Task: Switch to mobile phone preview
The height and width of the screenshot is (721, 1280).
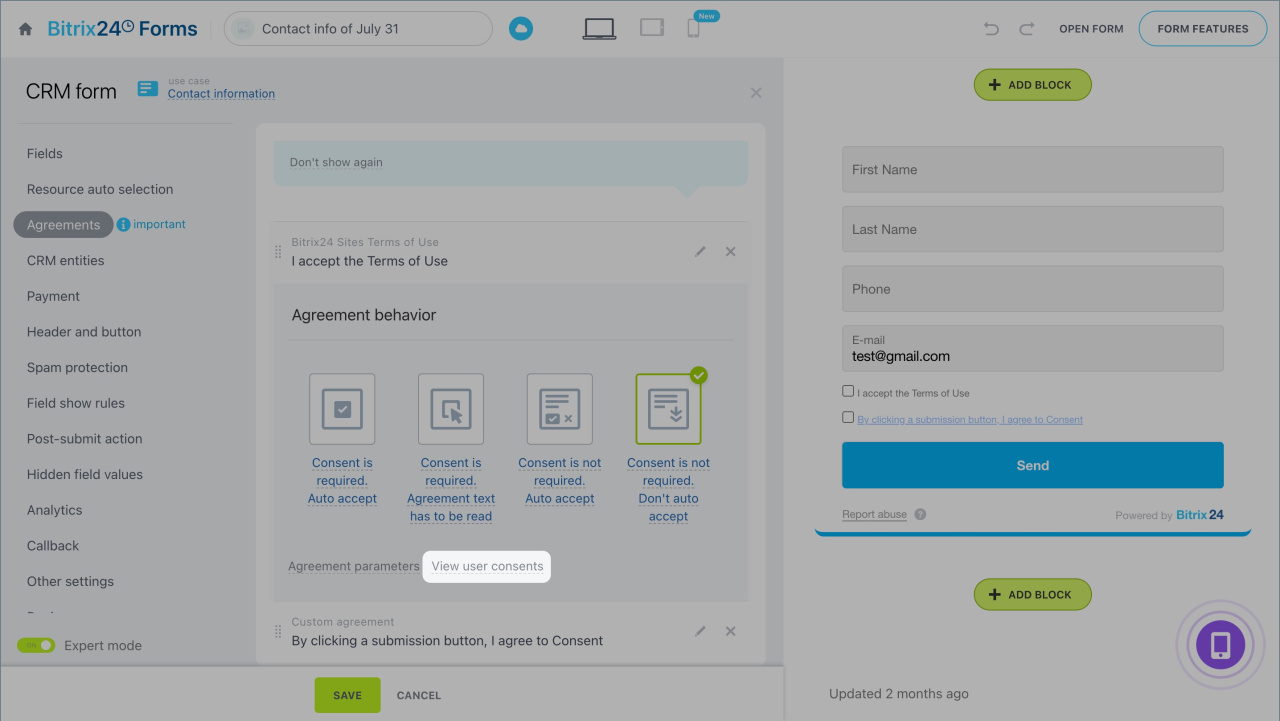Action: (x=693, y=29)
